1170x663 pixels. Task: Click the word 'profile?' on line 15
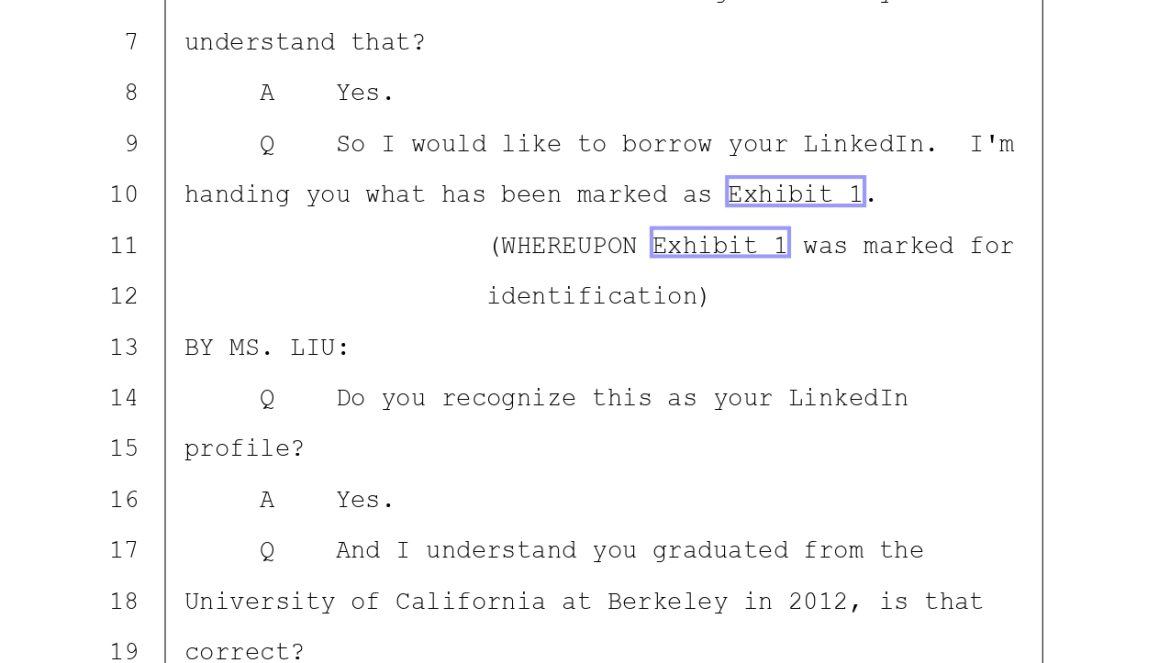pos(244,449)
